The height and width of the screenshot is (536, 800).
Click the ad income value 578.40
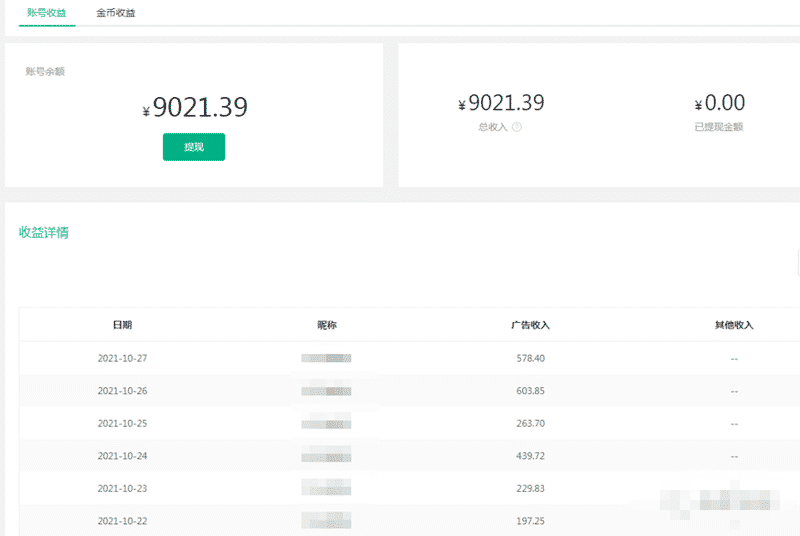tap(531, 359)
